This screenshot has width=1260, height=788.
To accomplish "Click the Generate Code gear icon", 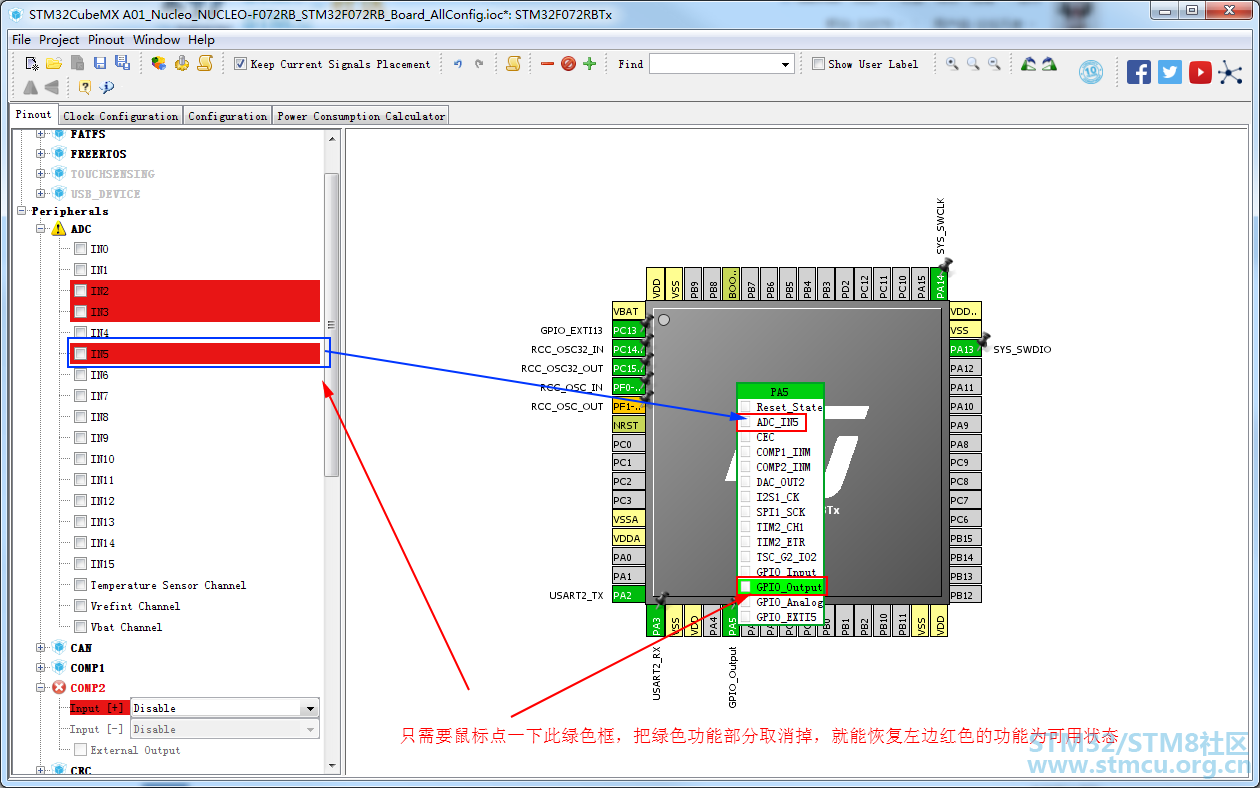I will click(181, 63).
